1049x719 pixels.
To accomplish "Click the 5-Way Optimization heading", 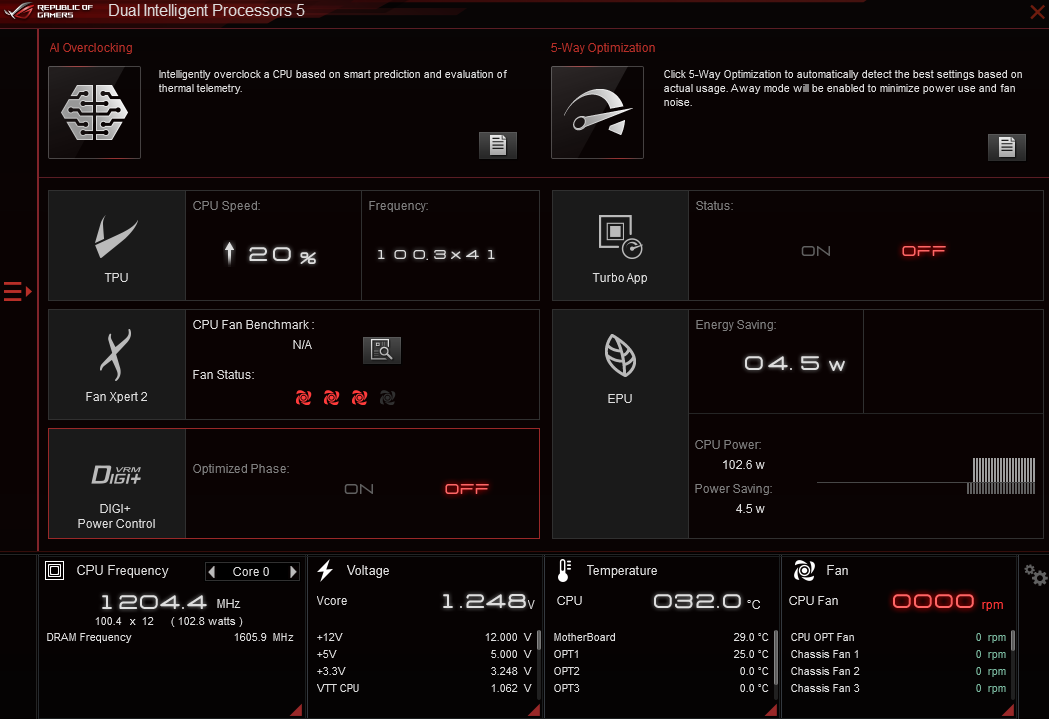I will click(x=603, y=47).
